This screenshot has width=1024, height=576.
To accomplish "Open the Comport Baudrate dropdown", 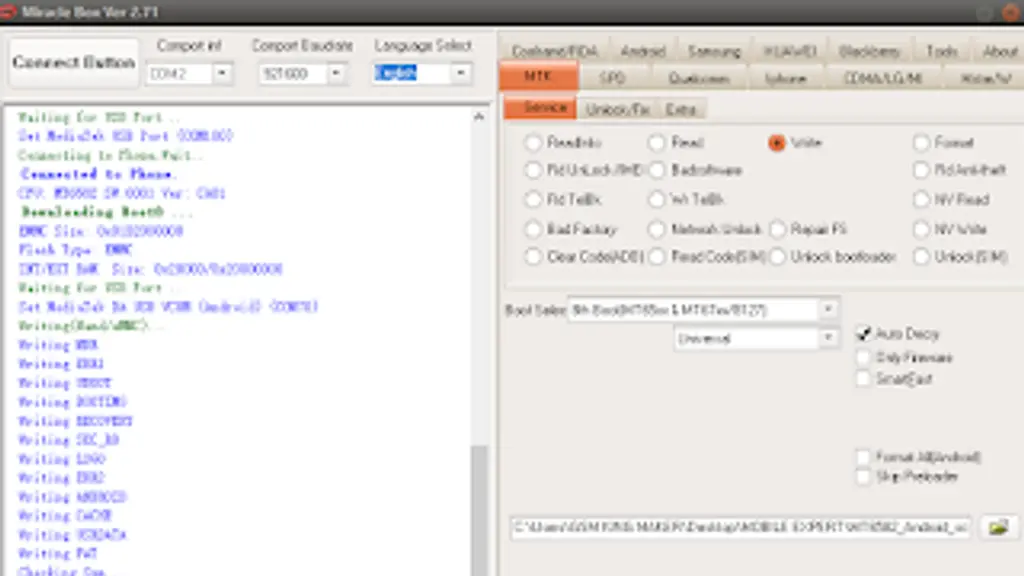I will [336, 73].
